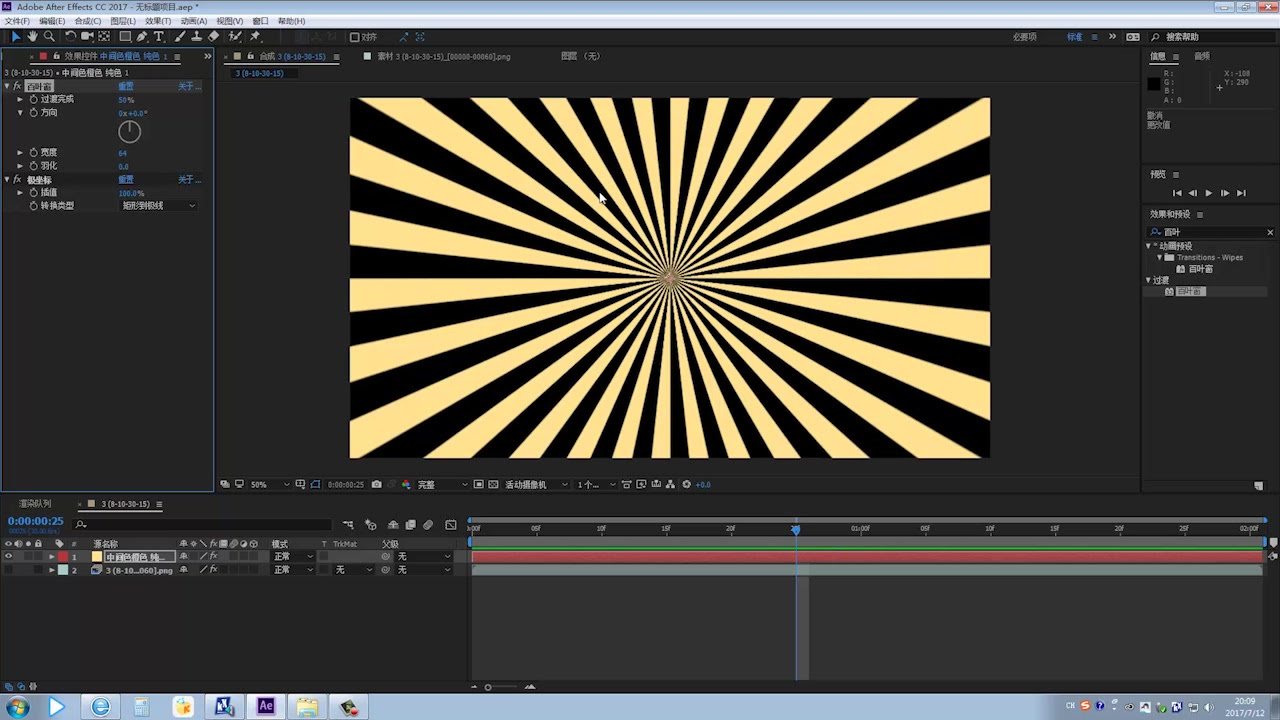Open the 活动摄像机 view dropdown
Image resolution: width=1280 pixels, height=720 pixels.
click(537, 484)
